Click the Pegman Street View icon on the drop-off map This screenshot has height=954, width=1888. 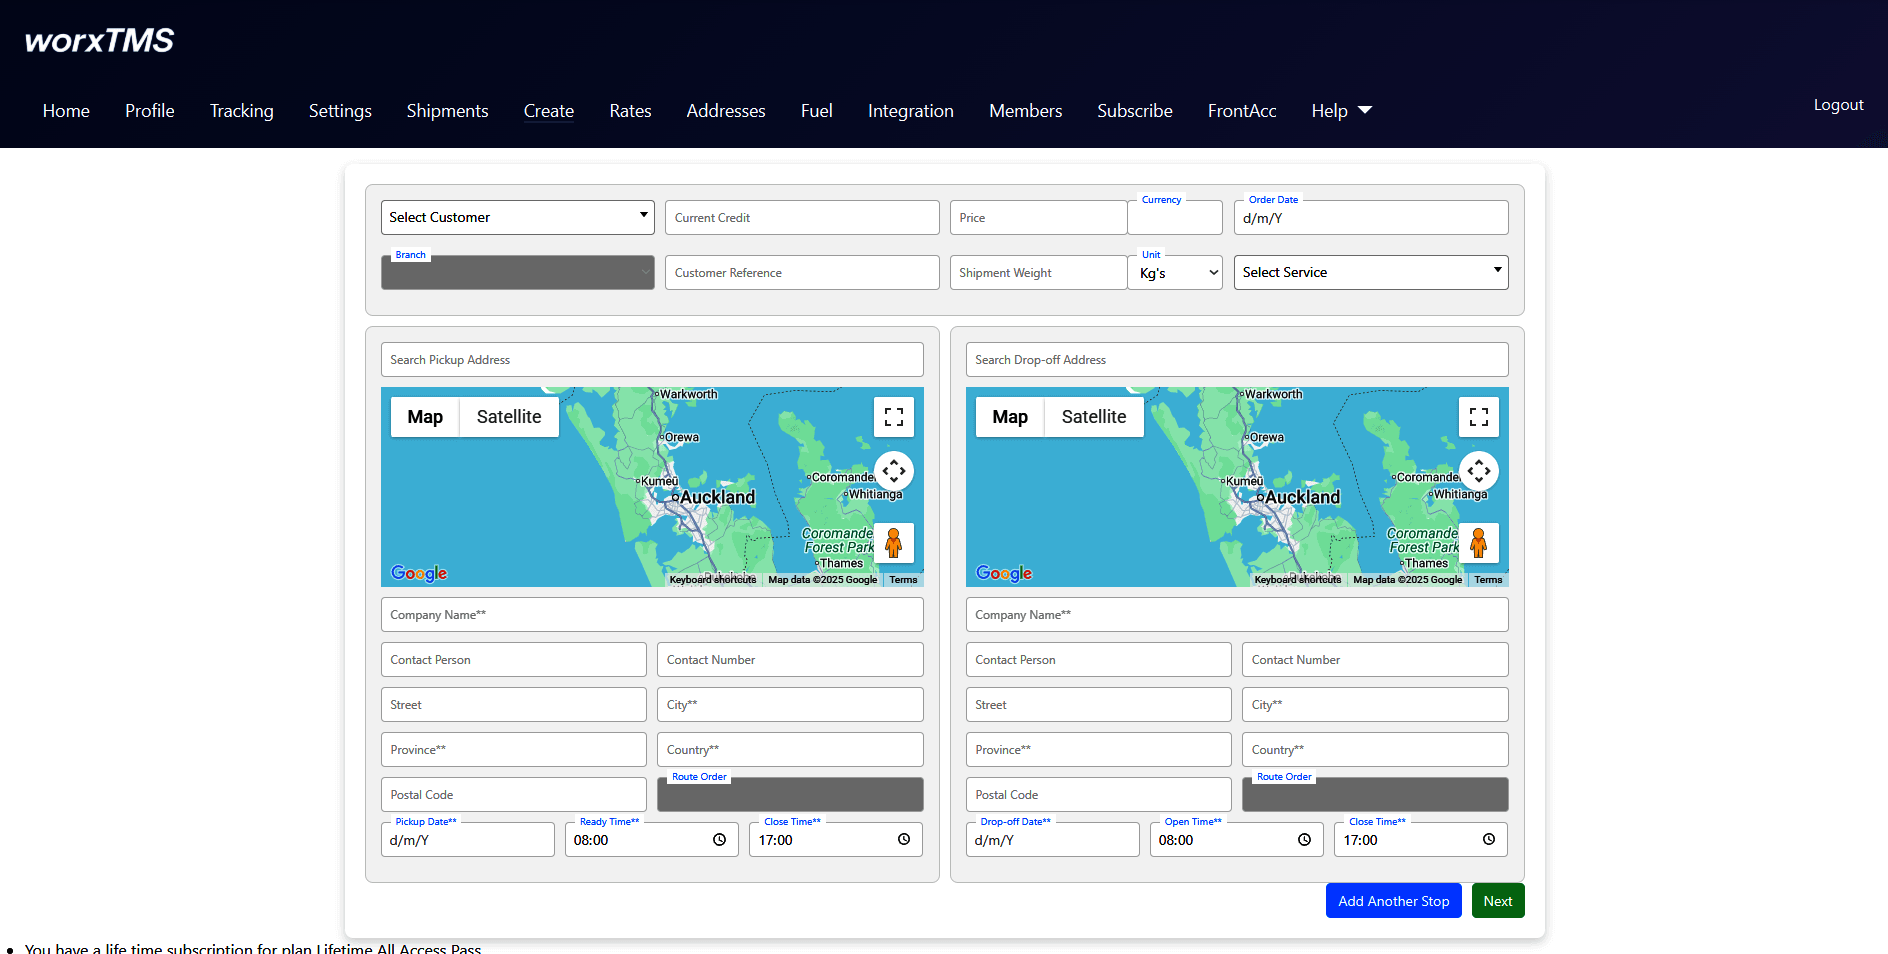coord(1478,543)
